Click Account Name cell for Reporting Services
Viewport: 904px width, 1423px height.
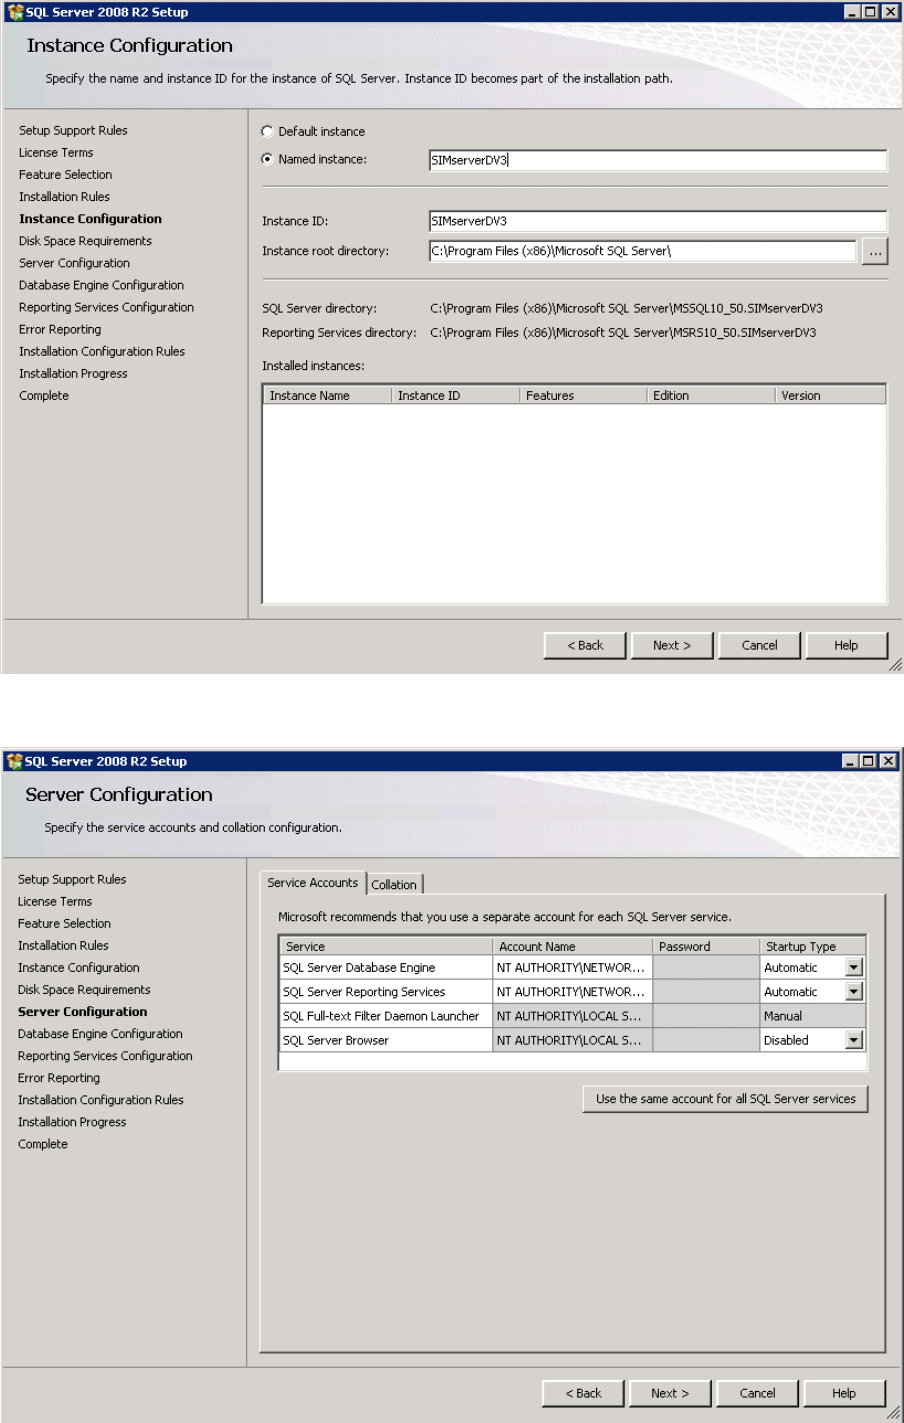point(573,992)
